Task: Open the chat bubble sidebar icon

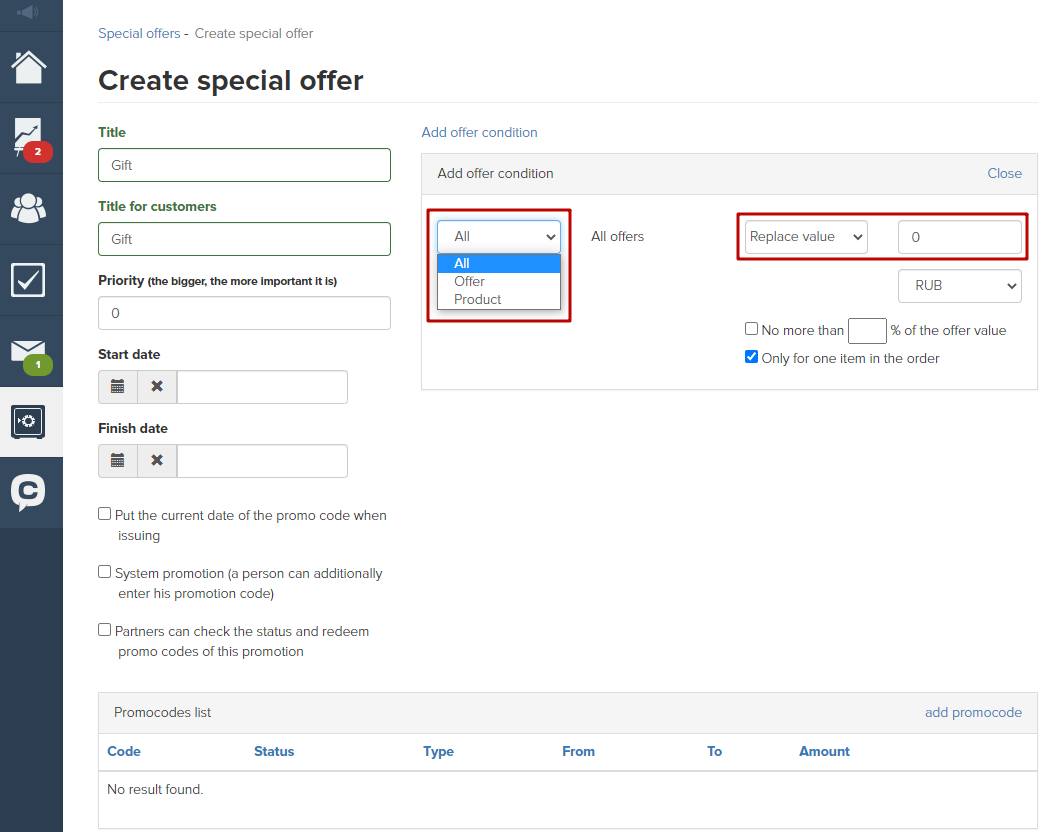Action: pyautogui.click(x=28, y=493)
